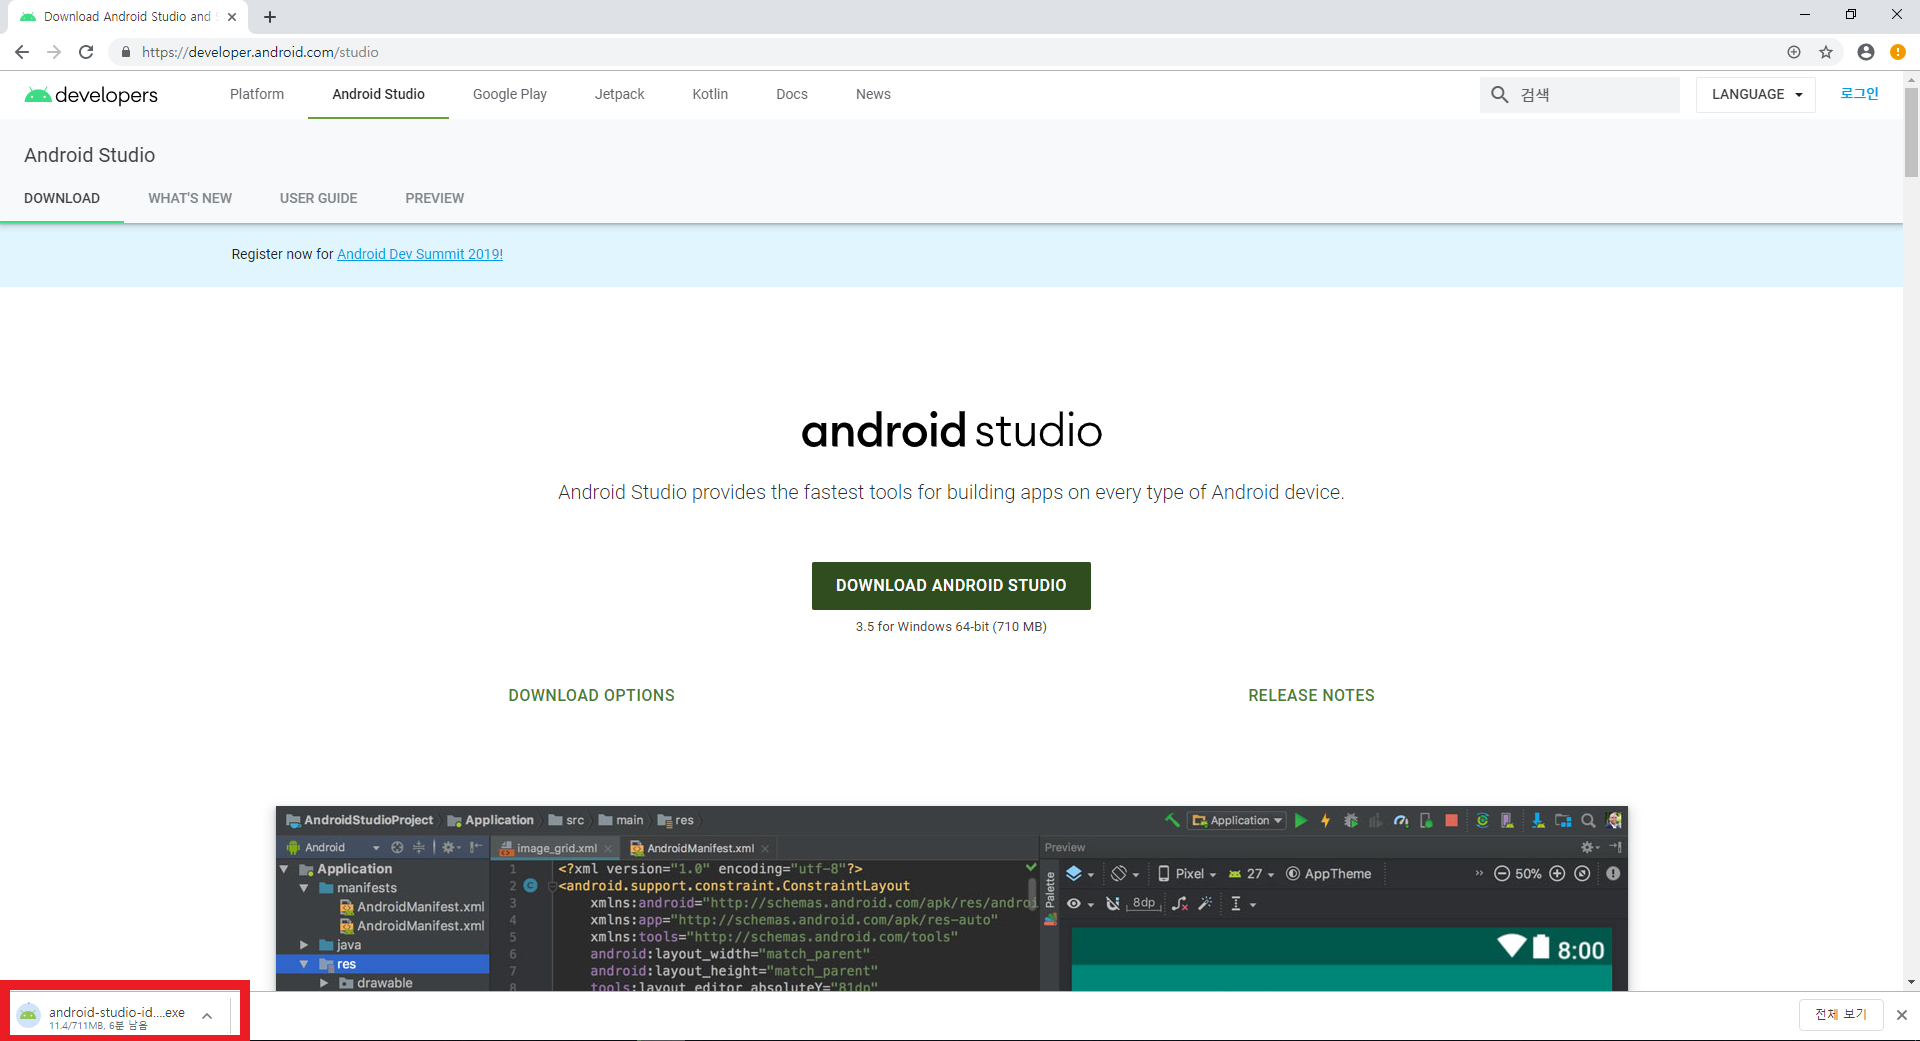Click the forward navigation arrow
This screenshot has height=1041, width=1920.
tap(54, 52)
